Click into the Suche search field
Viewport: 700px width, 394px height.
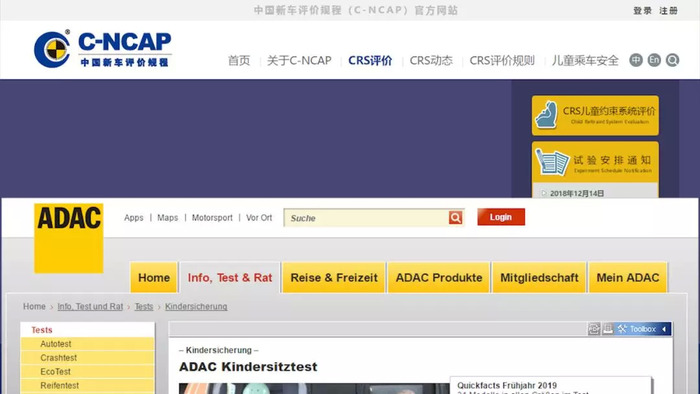(x=366, y=218)
